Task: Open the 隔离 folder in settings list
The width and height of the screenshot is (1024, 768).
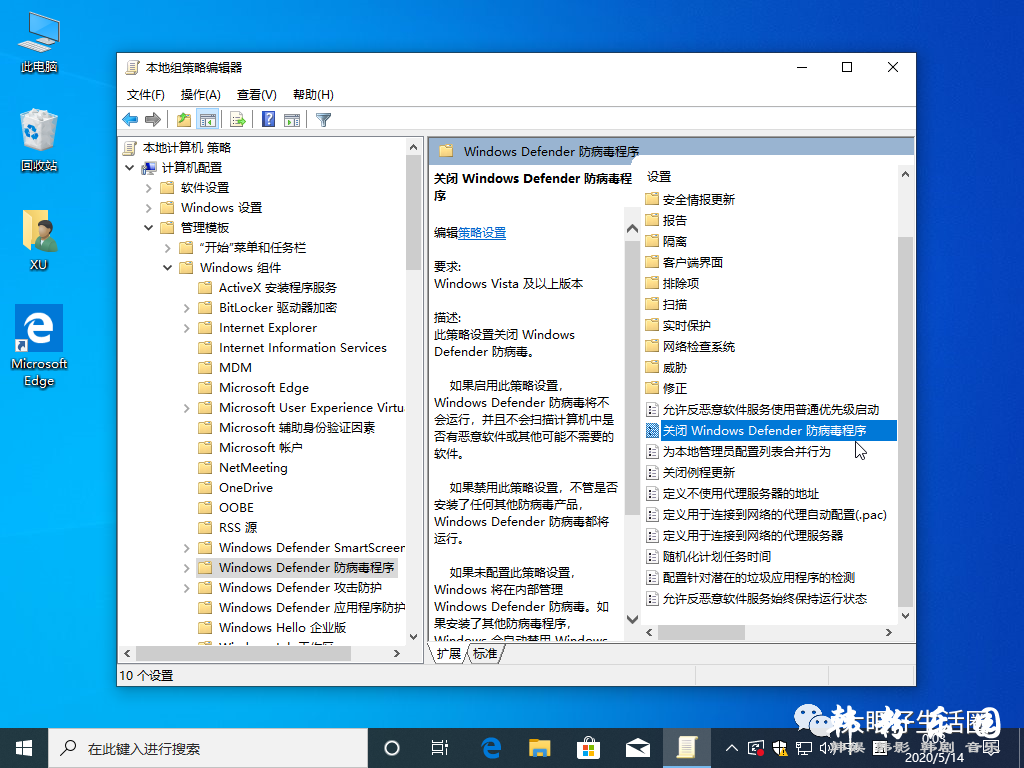Action: tap(666, 241)
